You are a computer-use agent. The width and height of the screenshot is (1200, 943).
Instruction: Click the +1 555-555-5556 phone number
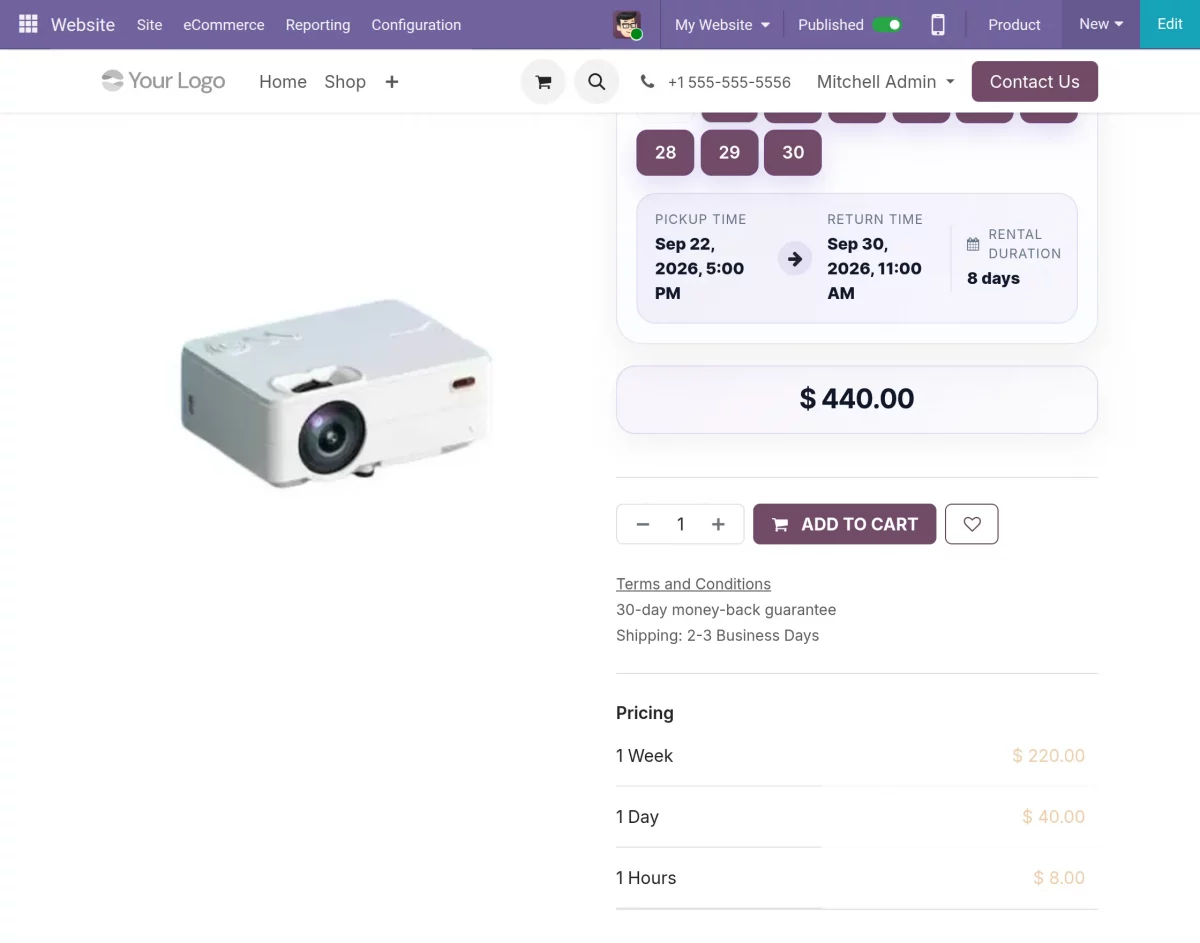pyautogui.click(x=729, y=82)
